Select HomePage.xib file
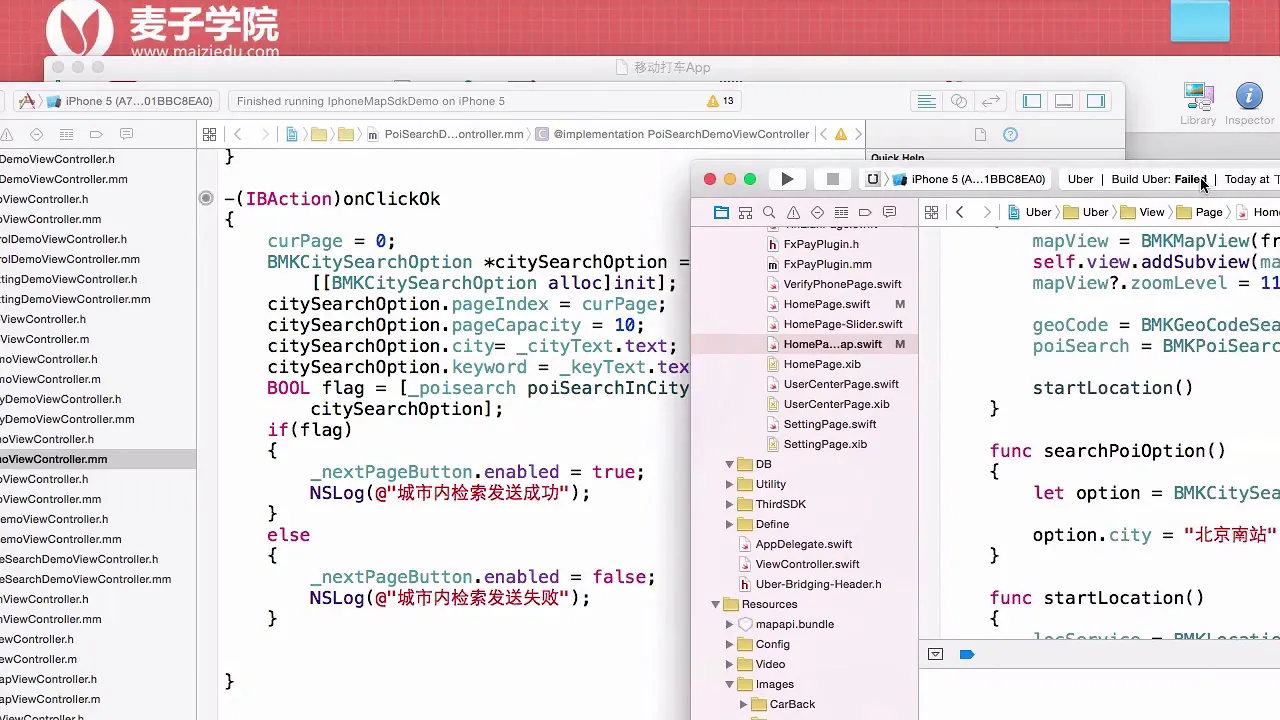1280x720 pixels. (x=813, y=364)
